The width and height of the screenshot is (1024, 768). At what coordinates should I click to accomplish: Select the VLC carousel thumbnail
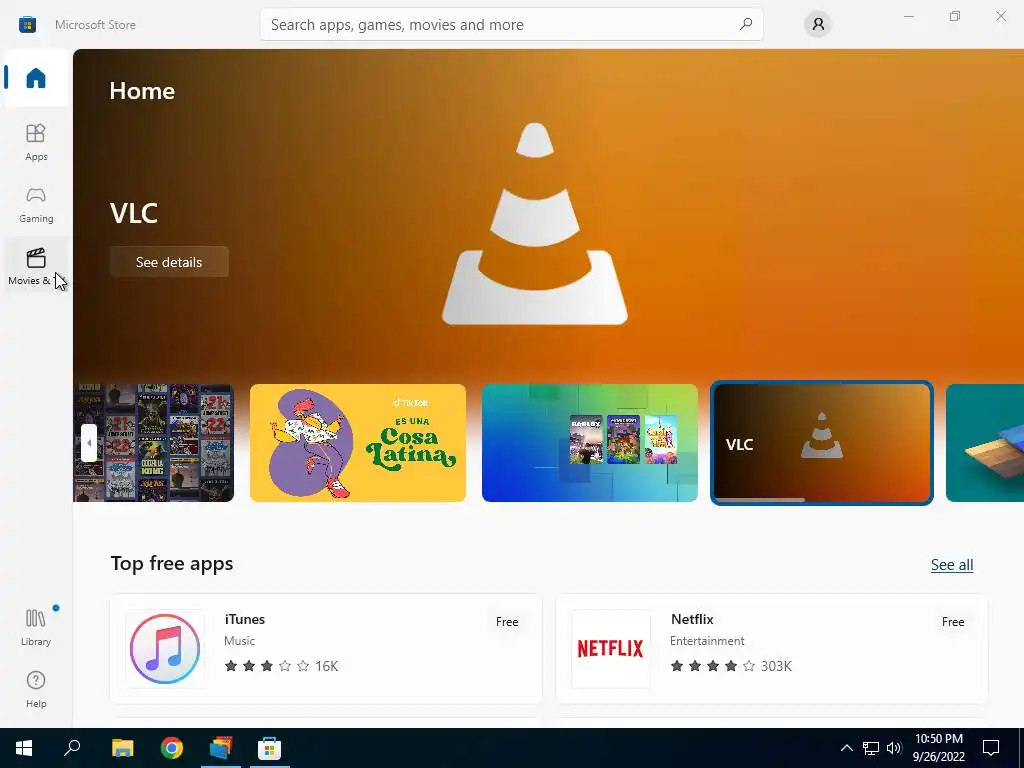(x=822, y=443)
